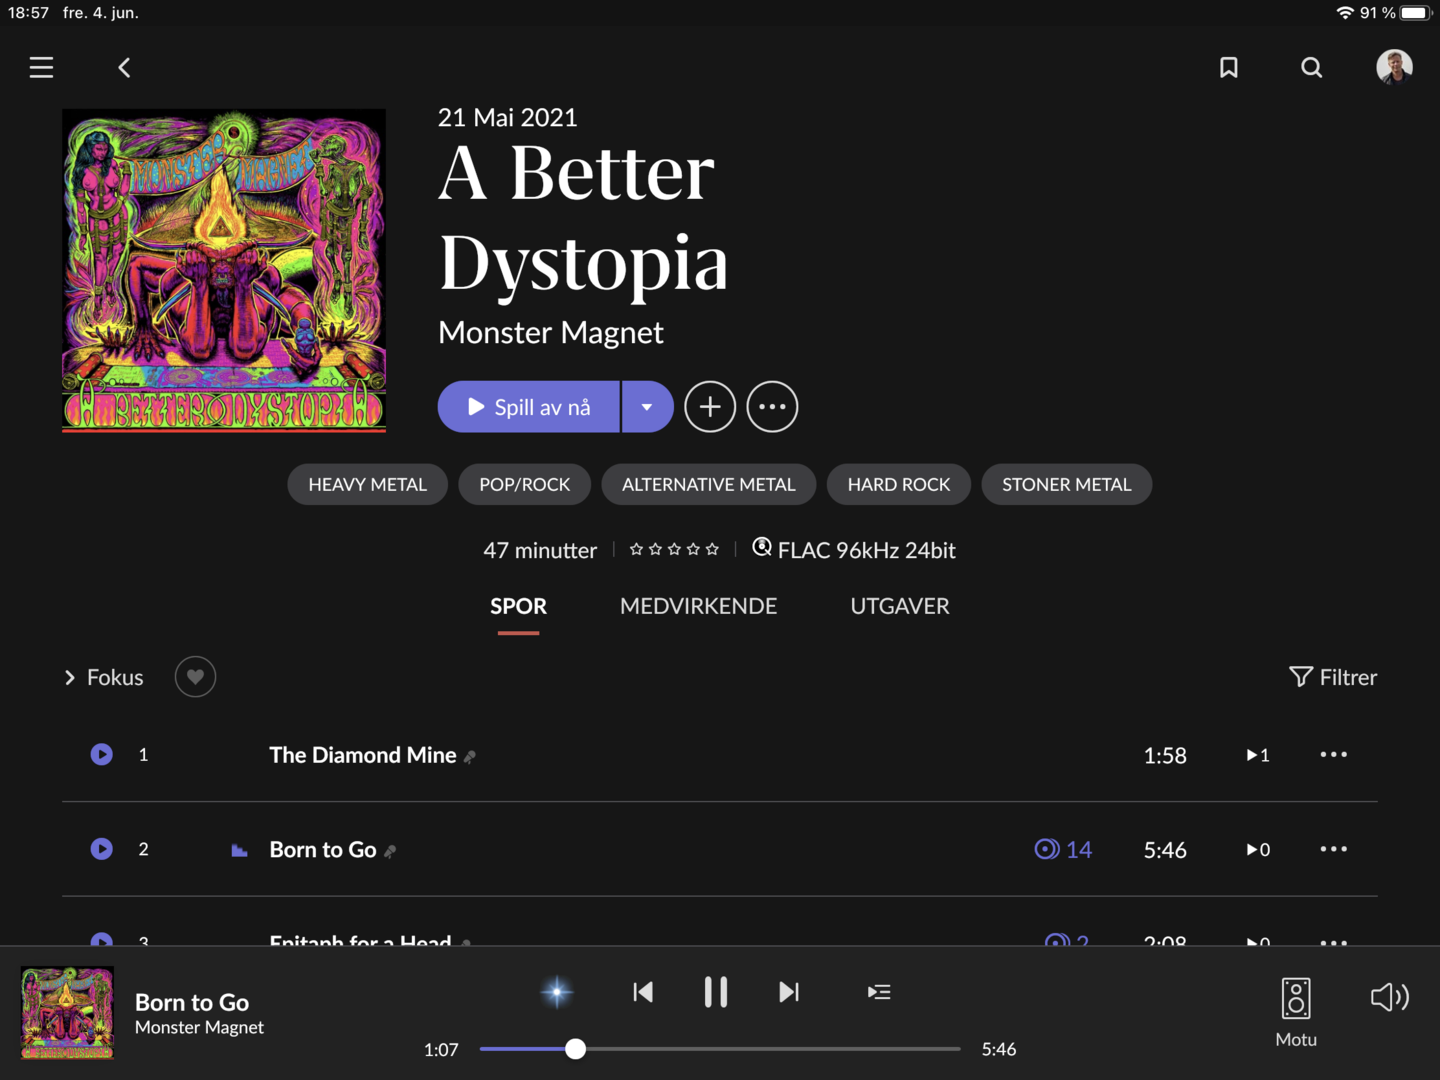Open search with the magnifier icon
The height and width of the screenshot is (1080, 1440).
(1311, 67)
